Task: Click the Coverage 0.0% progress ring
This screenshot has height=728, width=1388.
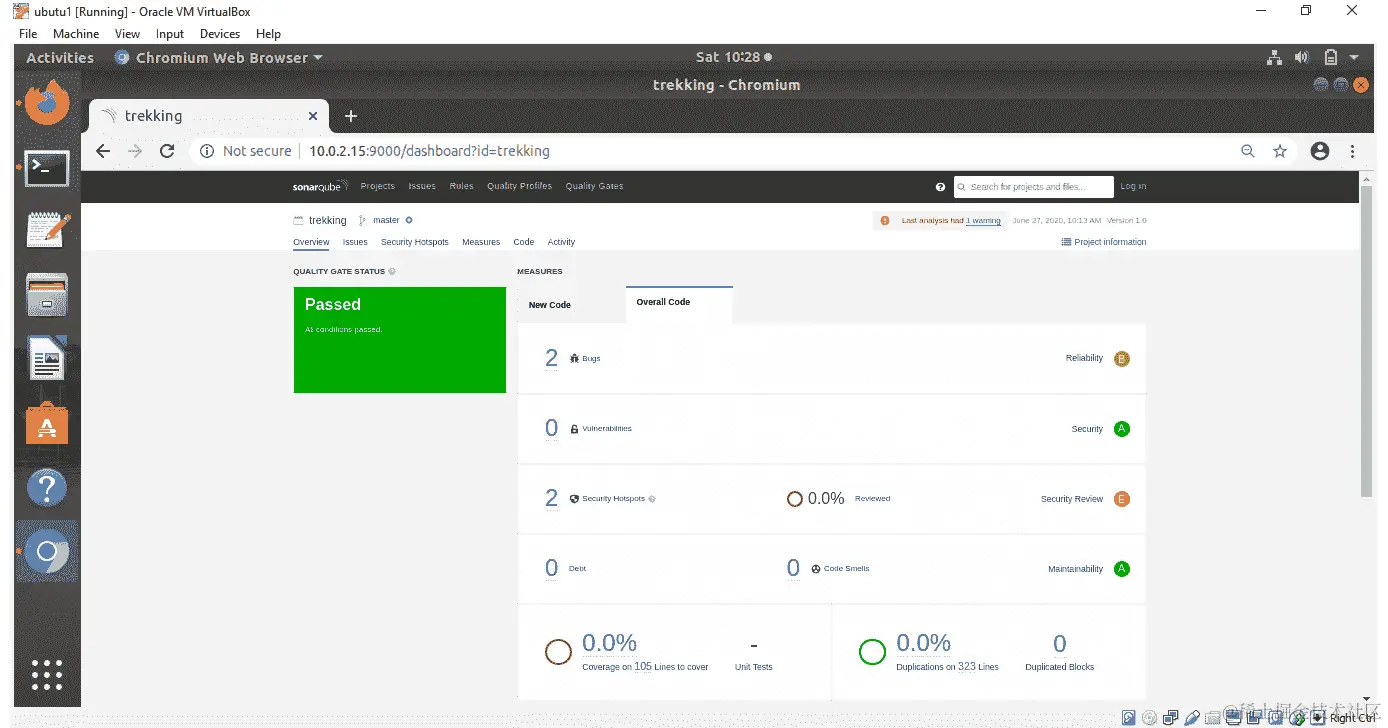Action: tap(558, 651)
